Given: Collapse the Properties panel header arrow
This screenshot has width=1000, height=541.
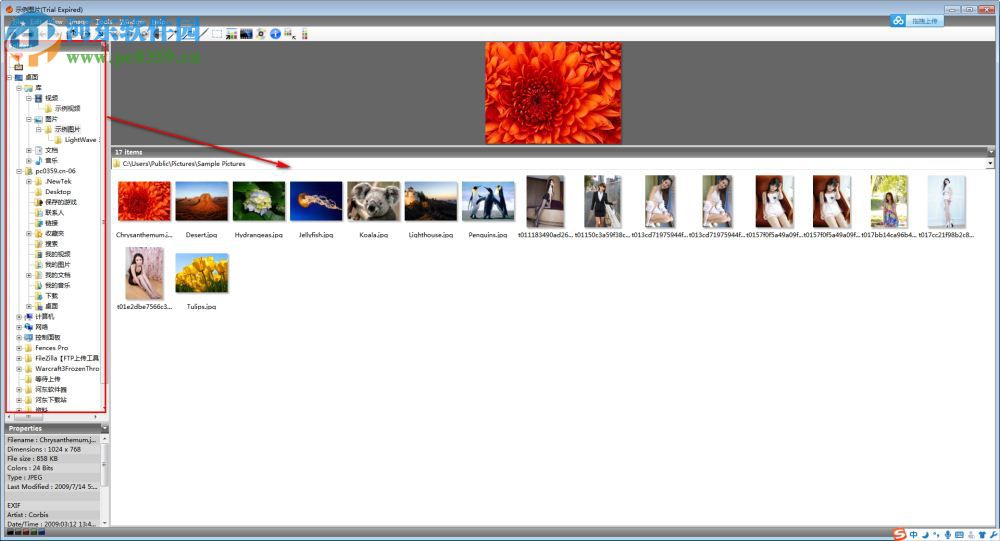Looking at the screenshot, I should pos(105,428).
